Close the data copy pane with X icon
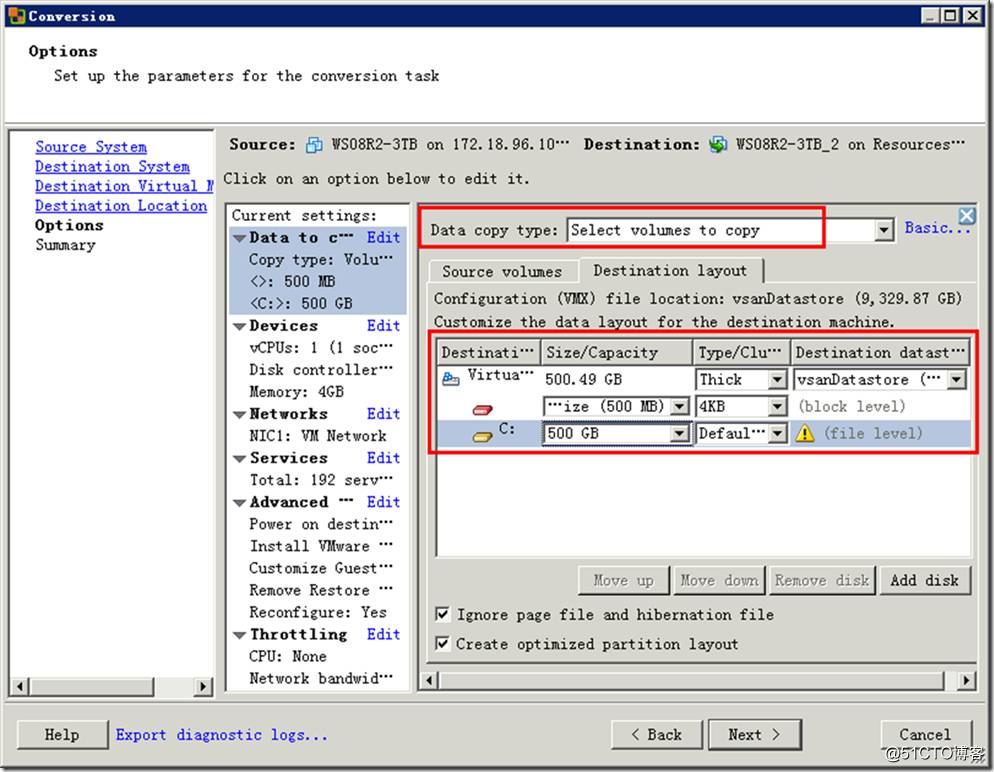The height and width of the screenshot is (772, 994). (x=965, y=215)
